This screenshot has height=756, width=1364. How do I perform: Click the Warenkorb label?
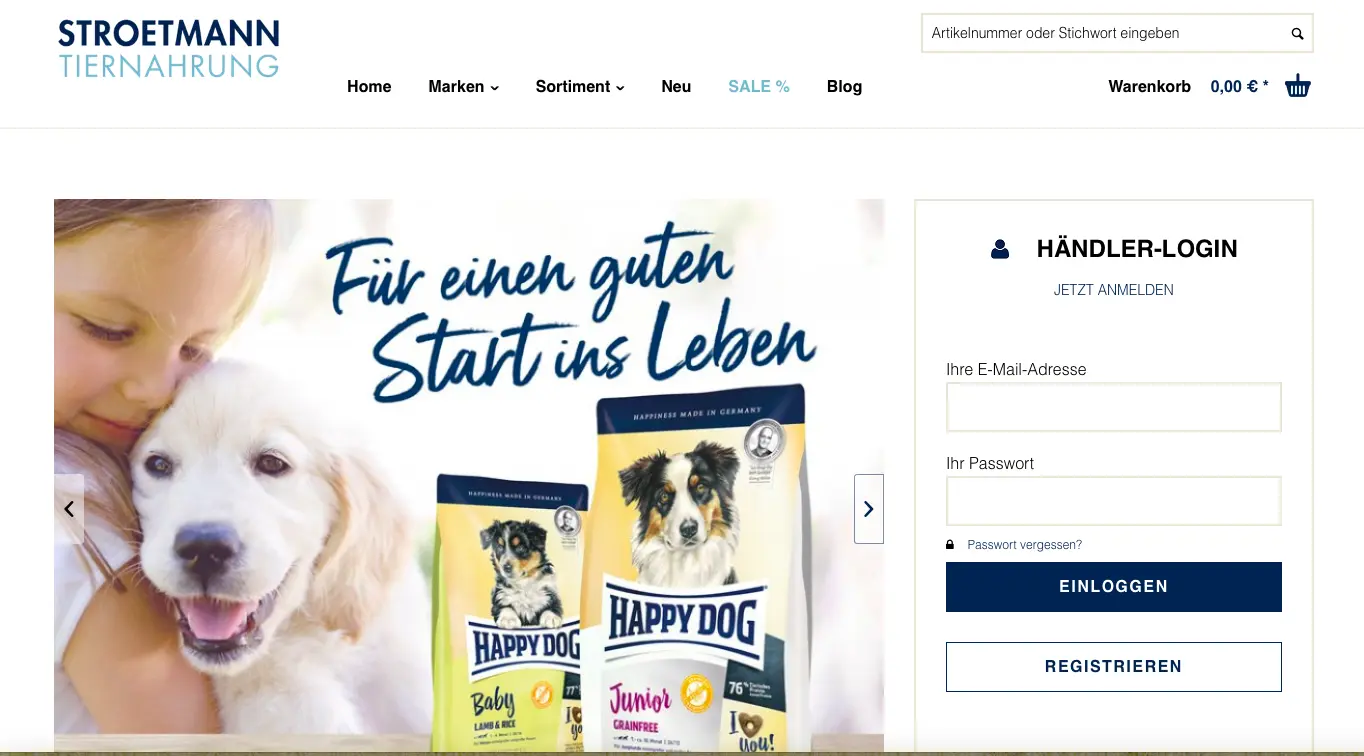click(1149, 87)
